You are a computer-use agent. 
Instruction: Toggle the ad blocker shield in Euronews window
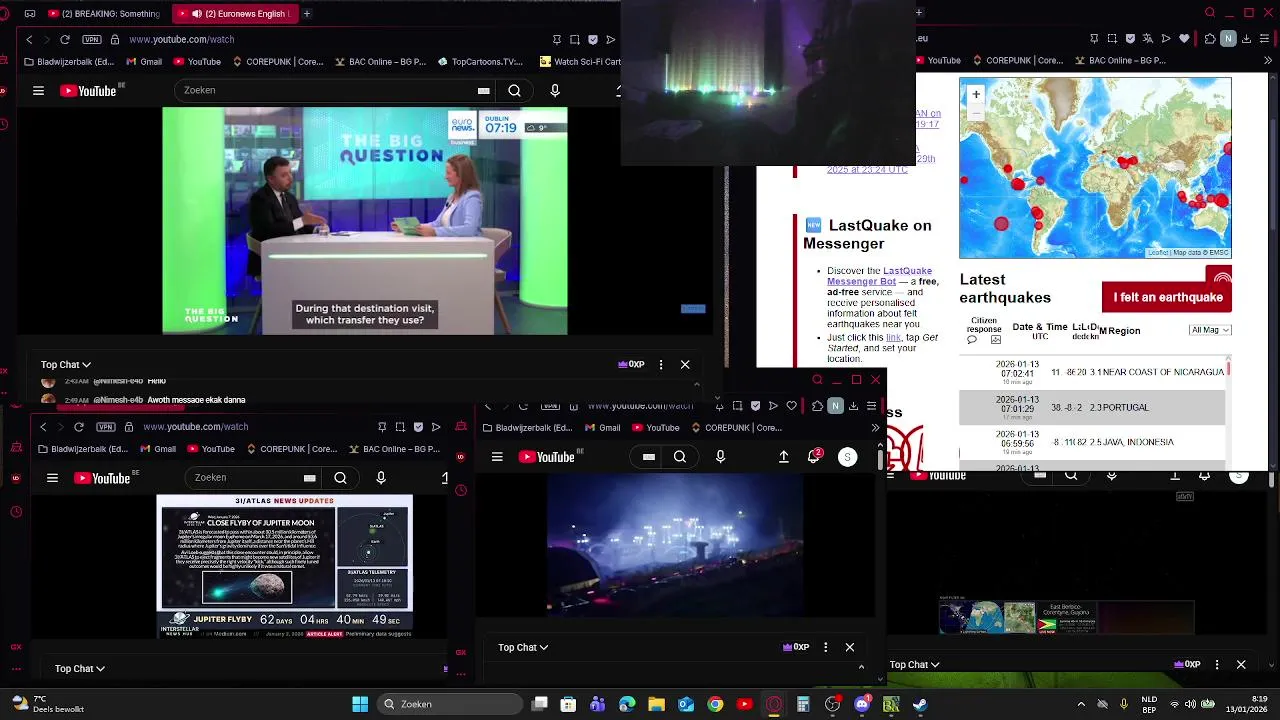coord(593,39)
